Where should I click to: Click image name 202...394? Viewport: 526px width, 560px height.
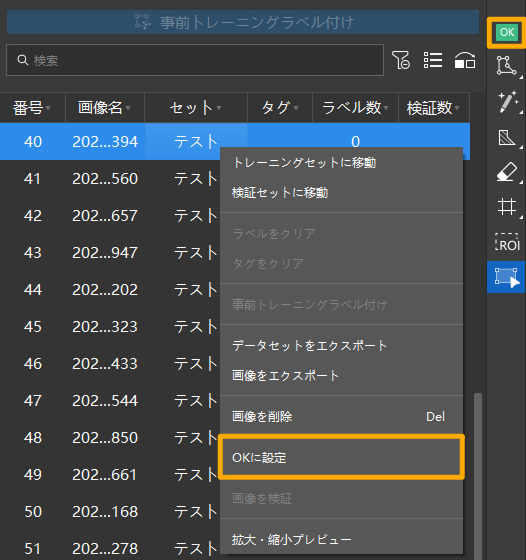105,142
